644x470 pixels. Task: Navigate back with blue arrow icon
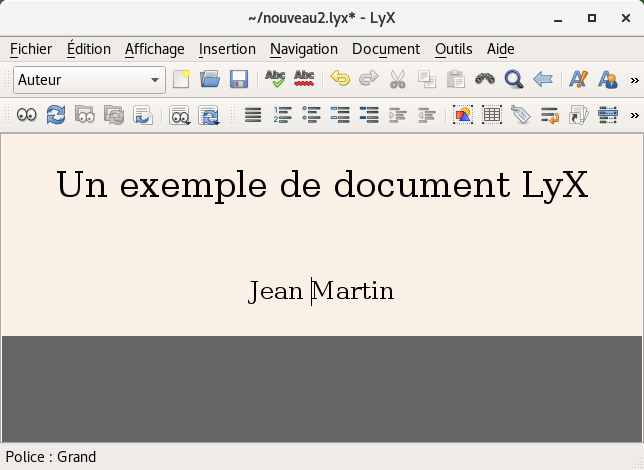coord(543,79)
